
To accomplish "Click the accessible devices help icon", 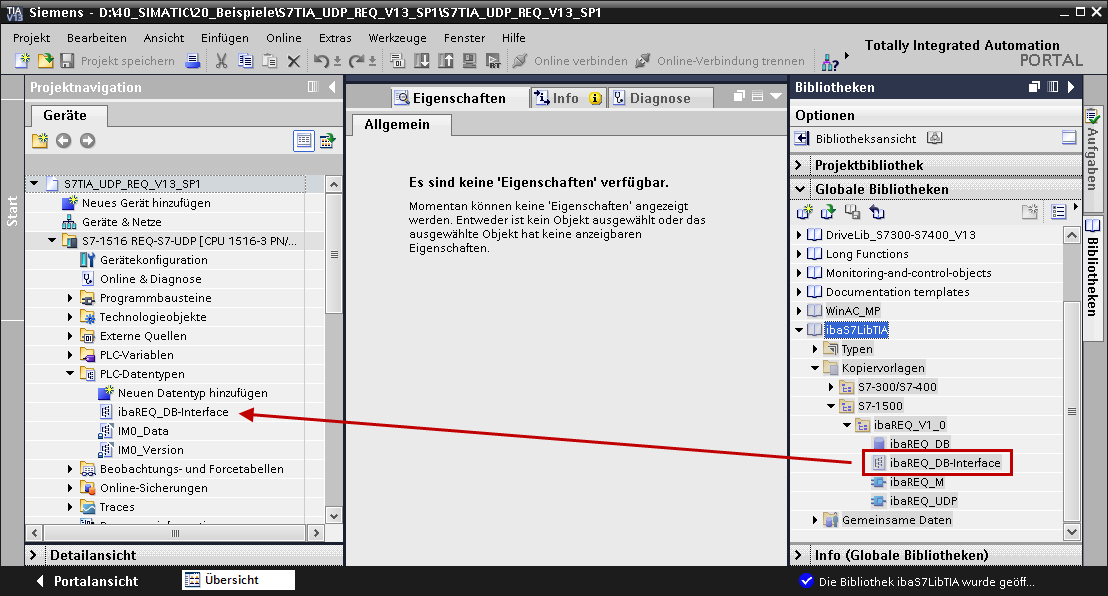I will point(830,62).
